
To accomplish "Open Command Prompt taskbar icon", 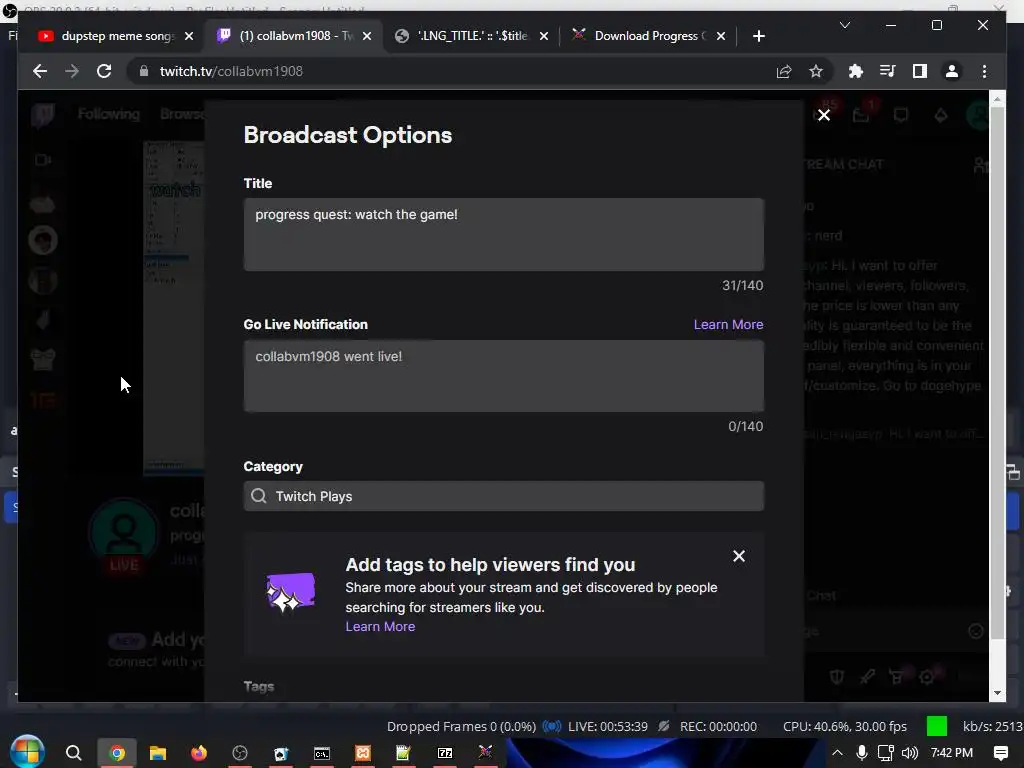I will [x=322, y=753].
